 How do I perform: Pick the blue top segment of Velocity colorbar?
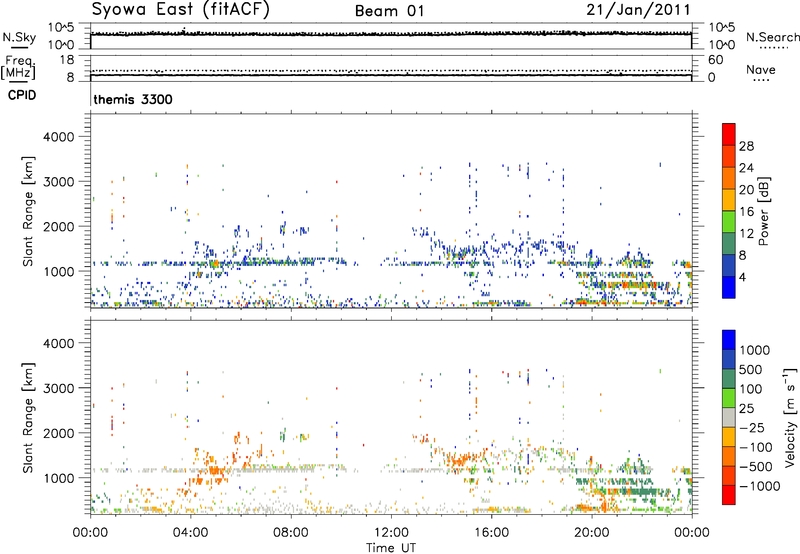click(x=729, y=340)
